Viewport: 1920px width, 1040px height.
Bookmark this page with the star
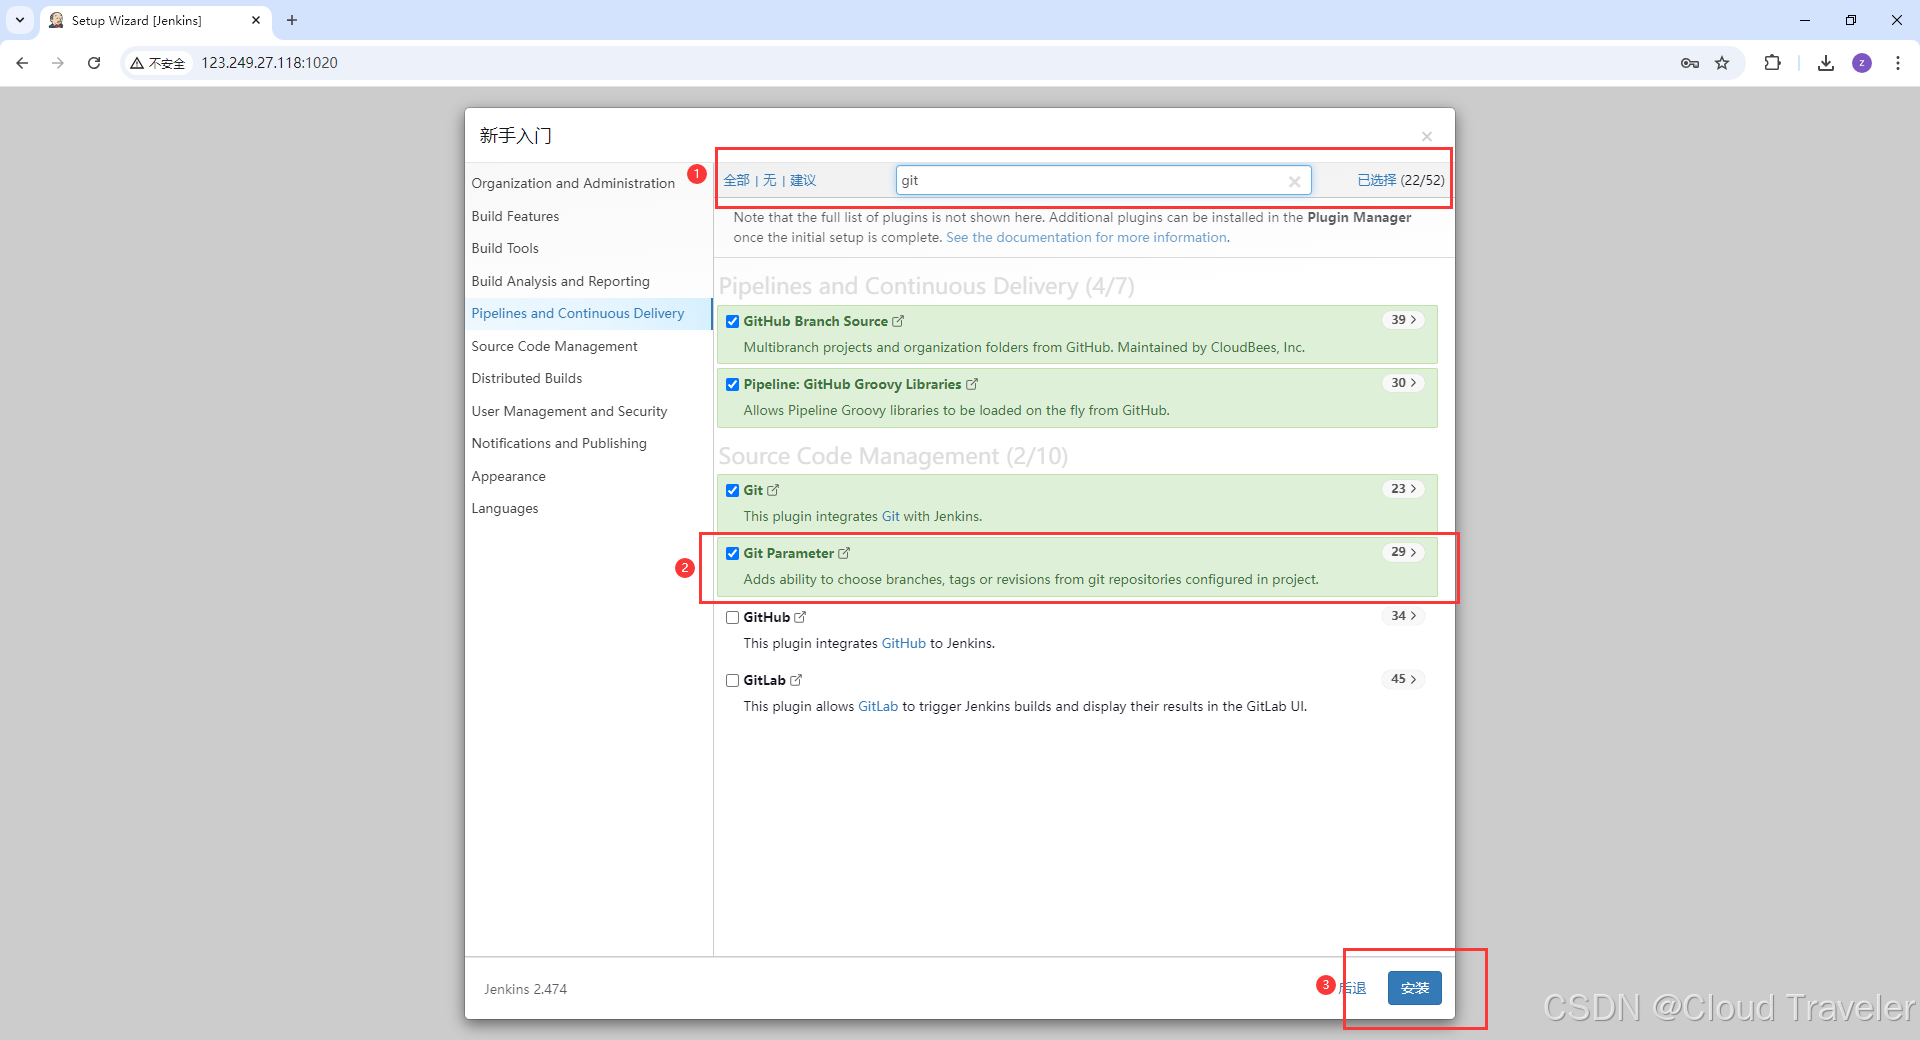coord(1722,63)
